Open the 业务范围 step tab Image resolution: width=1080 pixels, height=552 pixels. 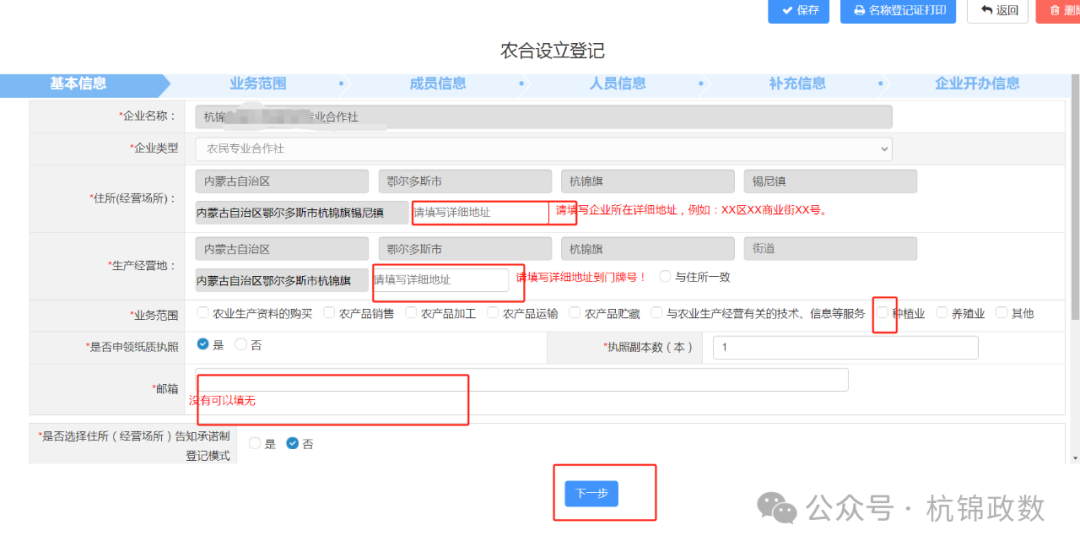tap(258, 84)
